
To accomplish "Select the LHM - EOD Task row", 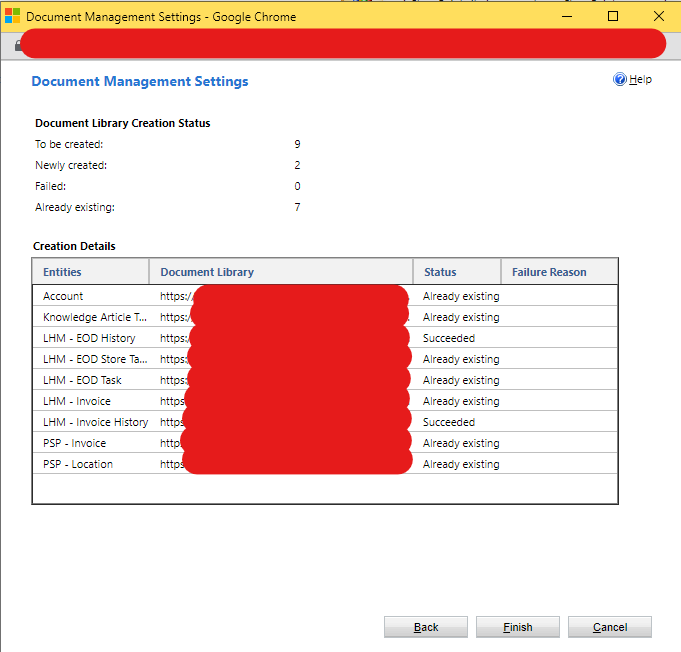I will 82,380.
